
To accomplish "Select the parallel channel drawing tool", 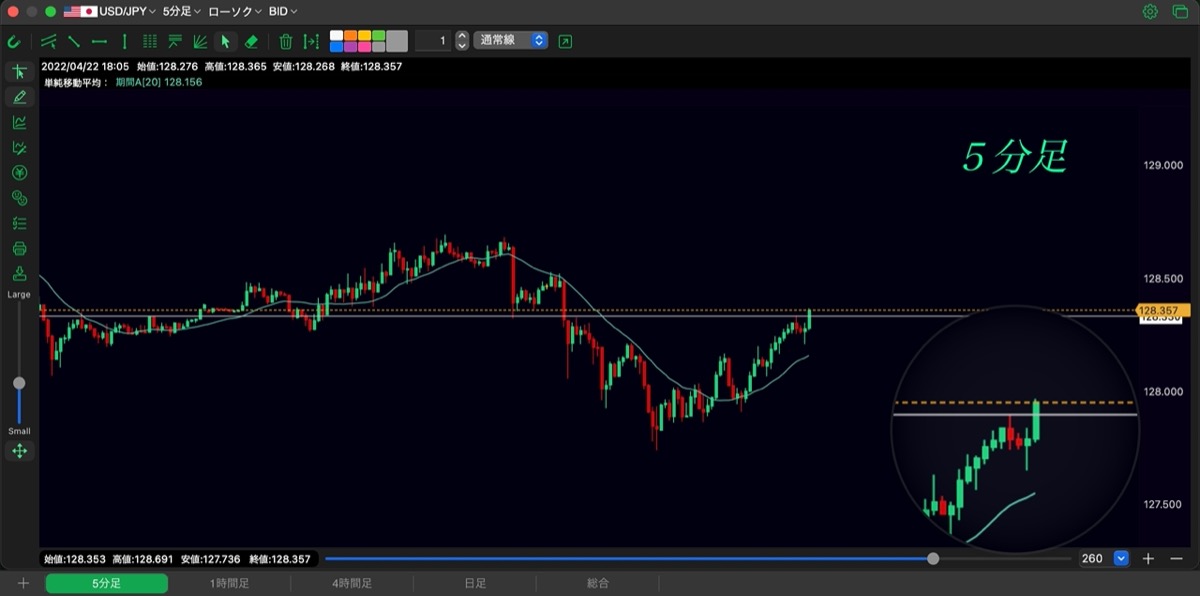I will [x=49, y=41].
